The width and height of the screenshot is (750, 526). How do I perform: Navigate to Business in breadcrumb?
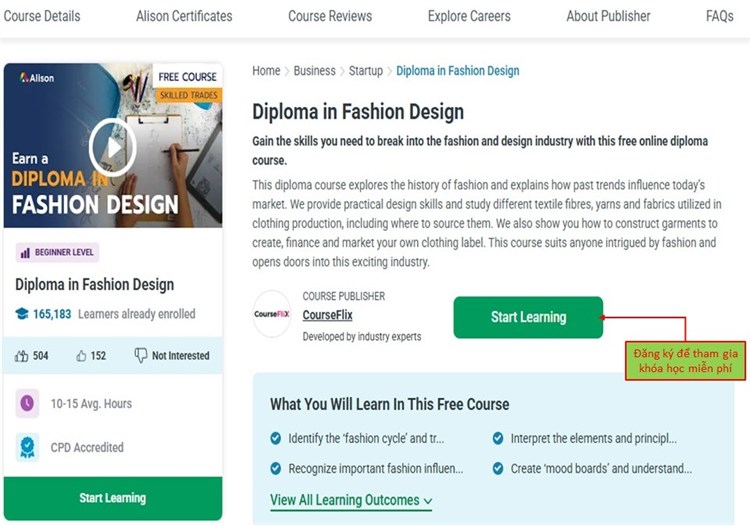[314, 71]
